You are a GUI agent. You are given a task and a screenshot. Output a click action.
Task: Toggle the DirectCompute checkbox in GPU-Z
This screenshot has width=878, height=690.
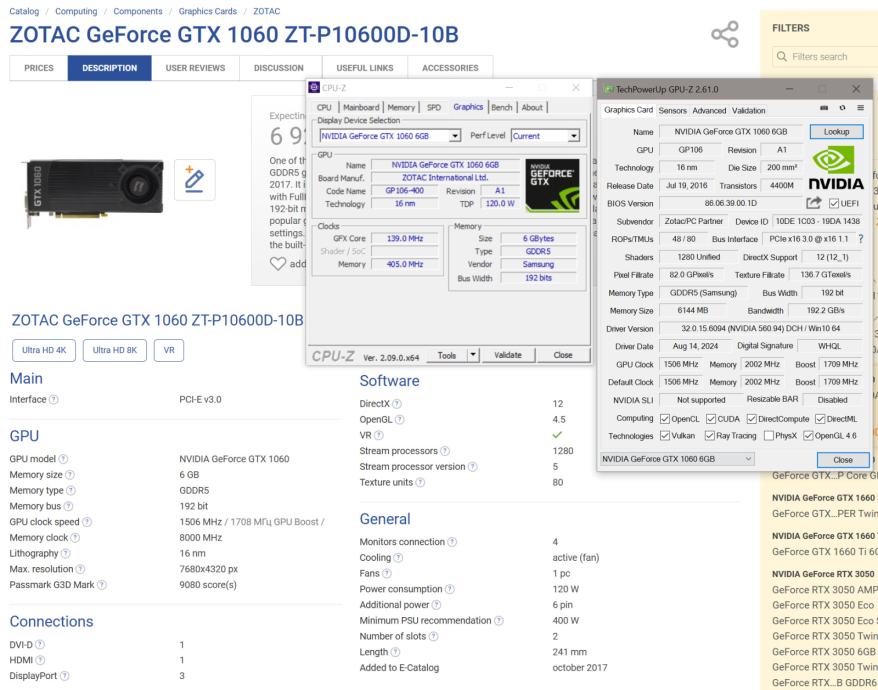751,418
